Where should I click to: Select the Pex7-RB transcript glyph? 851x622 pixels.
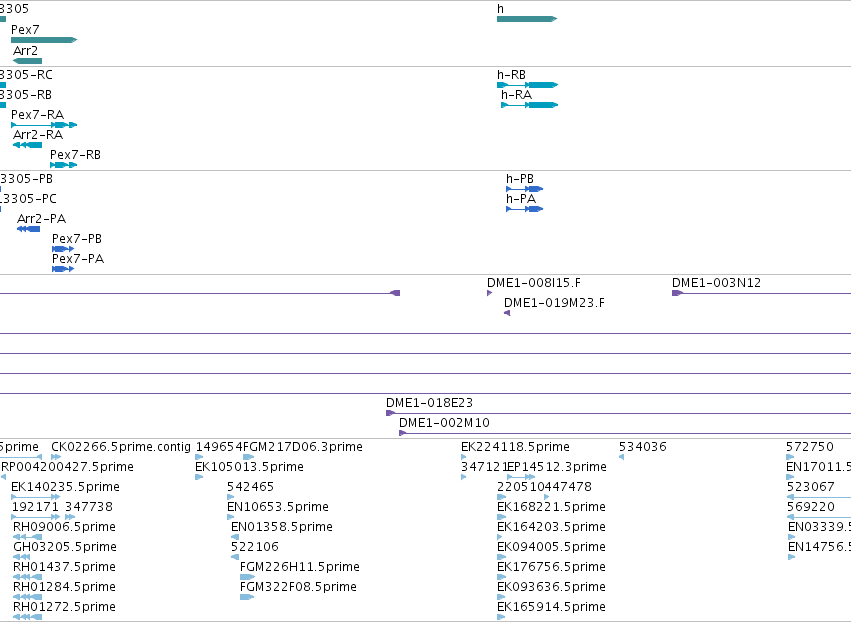(63, 165)
